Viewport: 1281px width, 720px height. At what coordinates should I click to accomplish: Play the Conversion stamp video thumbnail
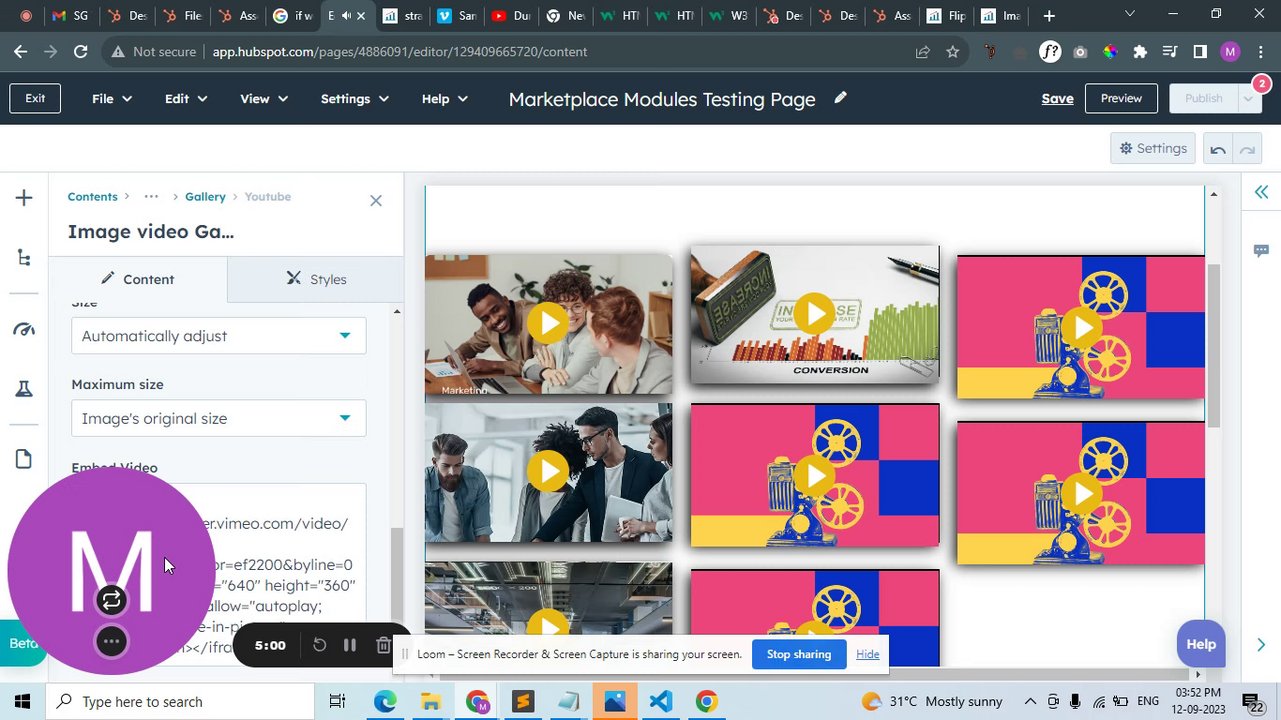(x=815, y=314)
